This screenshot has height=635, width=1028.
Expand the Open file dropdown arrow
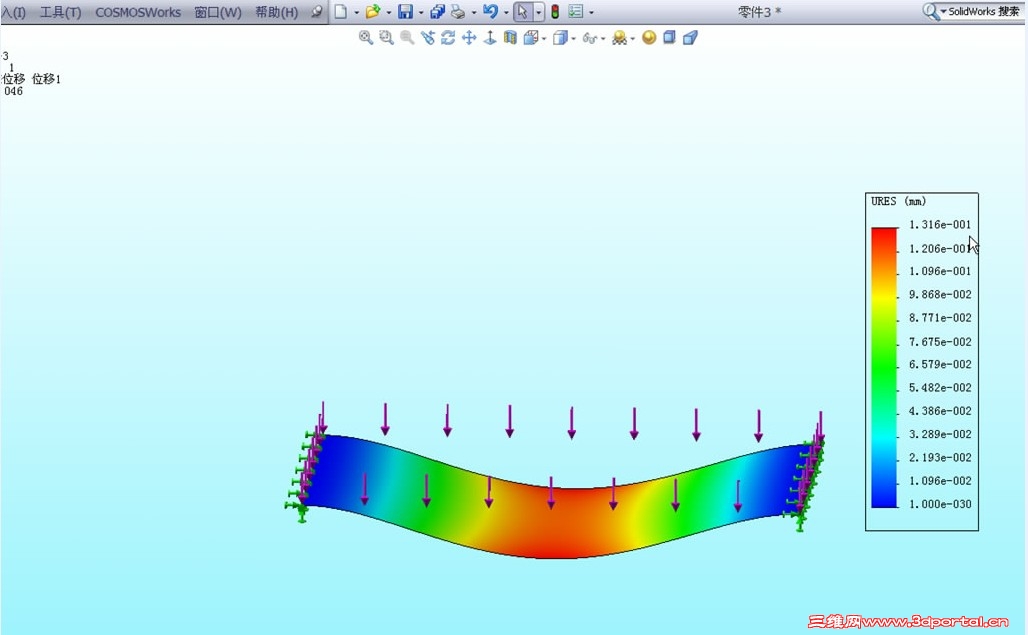pos(388,12)
